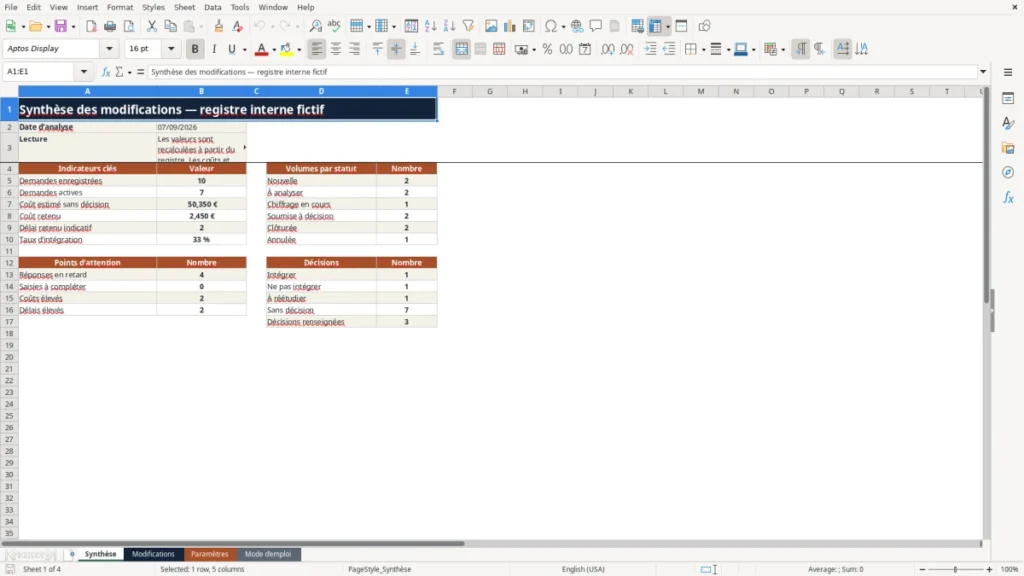Toggle Wrap Text for selected cells
Image resolution: width=1024 pixels, height=576 pixels.
point(438,49)
